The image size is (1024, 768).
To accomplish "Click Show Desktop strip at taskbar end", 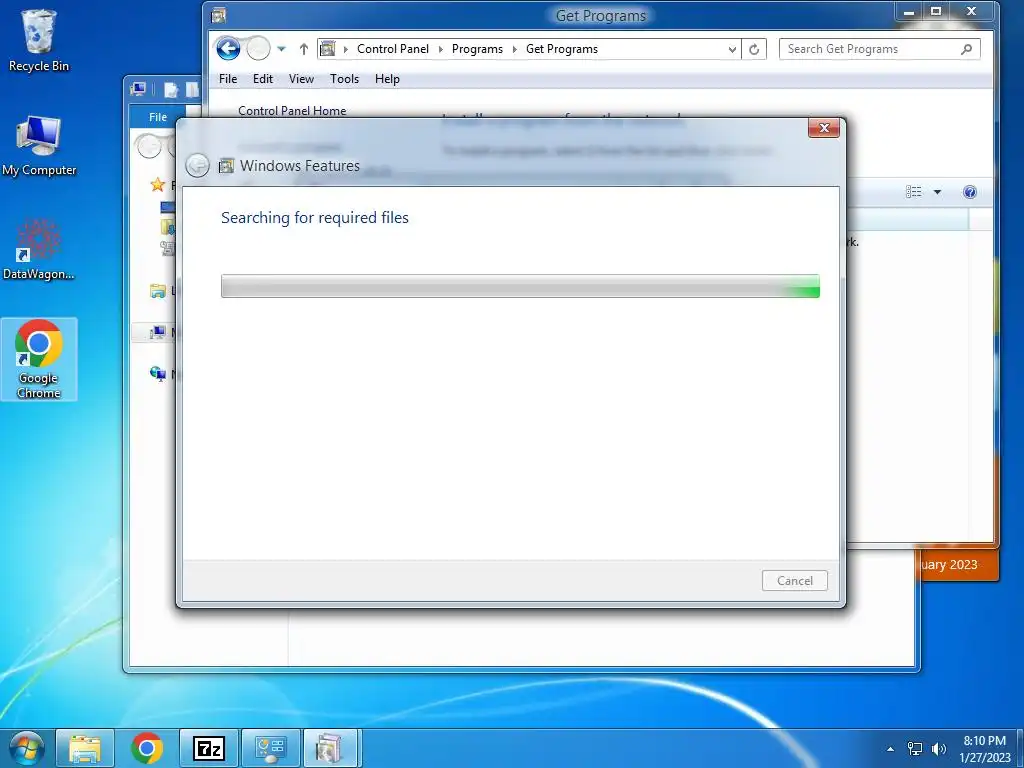I will (x=1020, y=748).
